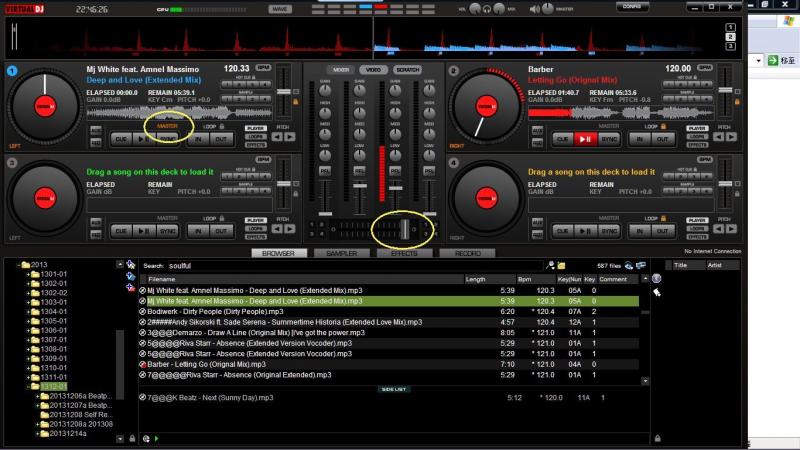Toggle deck 1 LOOPS panel button
Screen dimensions: 800x450
coord(255,137)
